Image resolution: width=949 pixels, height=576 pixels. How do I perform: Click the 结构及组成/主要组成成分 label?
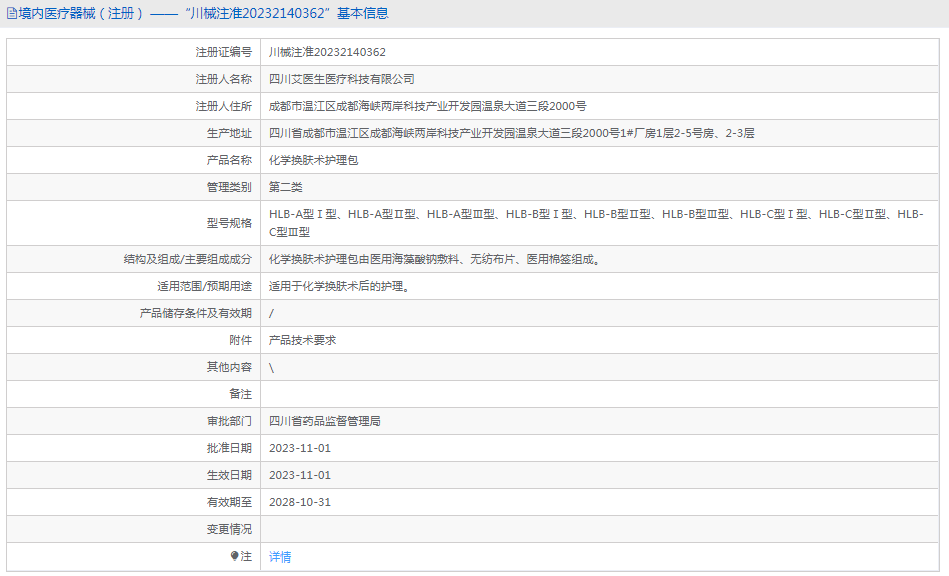pos(188,260)
